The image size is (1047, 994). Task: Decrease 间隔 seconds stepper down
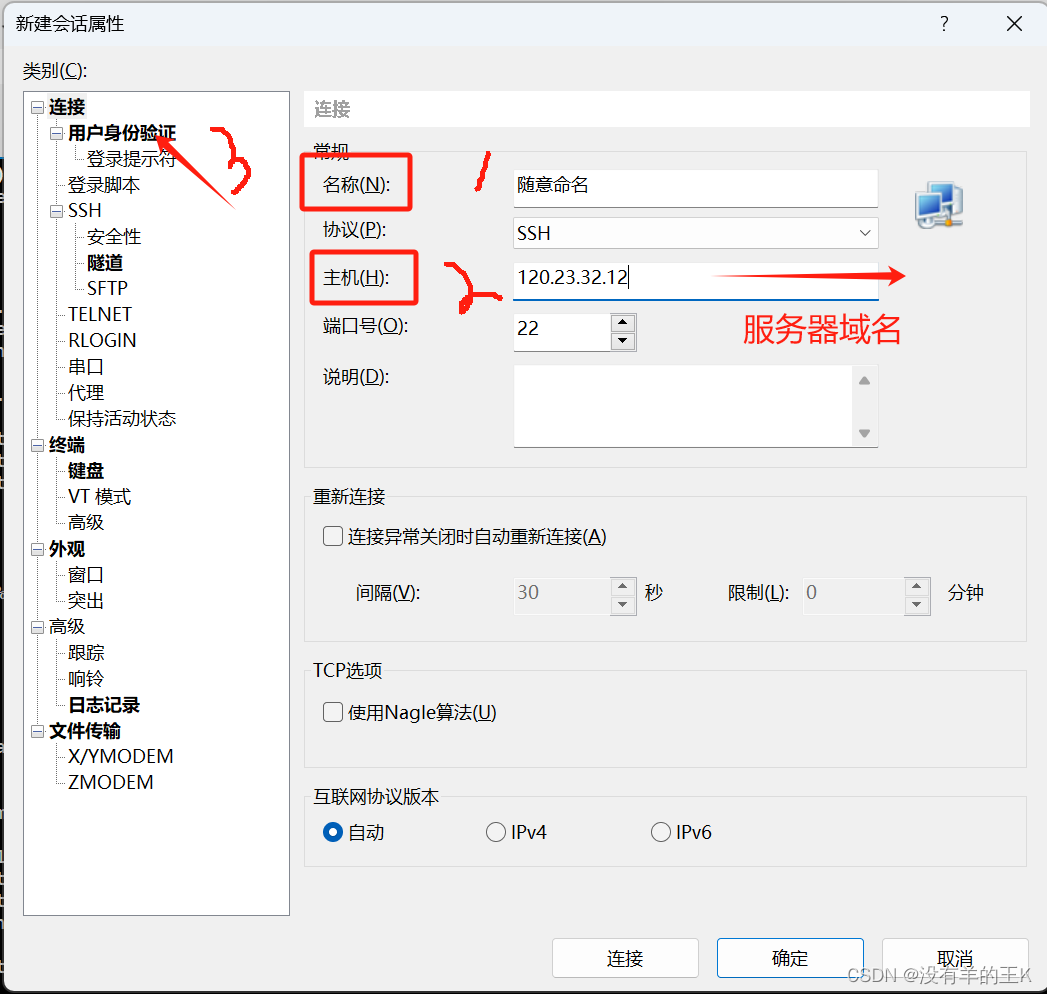(622, 605)
